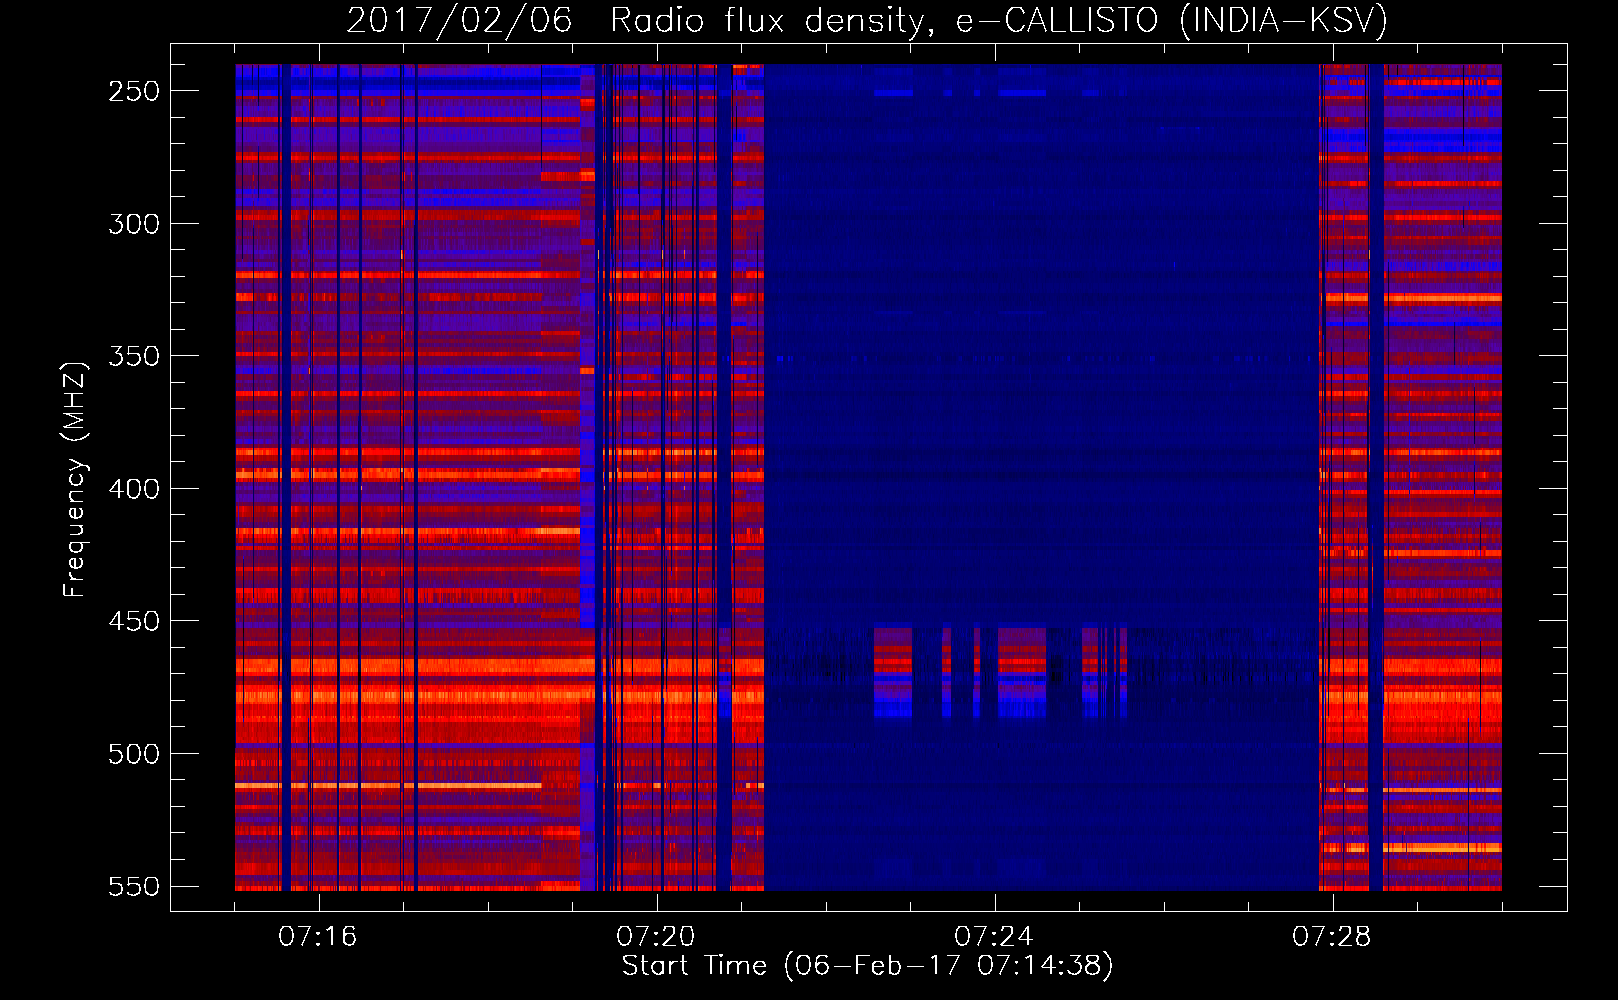The image size is (1618, 1000).
Task: Click the 250 frequency tick label
Action: 134,91
